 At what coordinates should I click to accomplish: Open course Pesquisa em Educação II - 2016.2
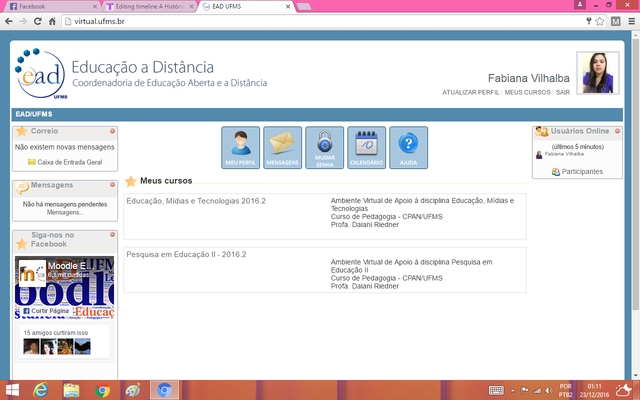tap(186, 255)
